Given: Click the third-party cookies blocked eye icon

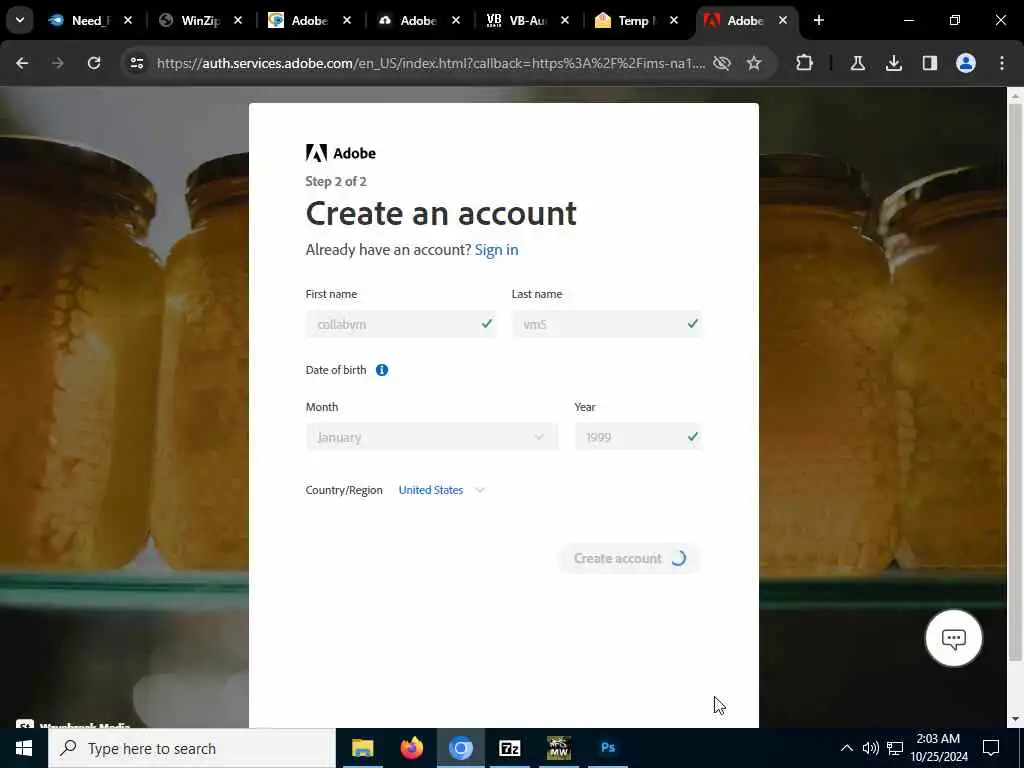Looking at the screenshot, I should coord(722,63).
